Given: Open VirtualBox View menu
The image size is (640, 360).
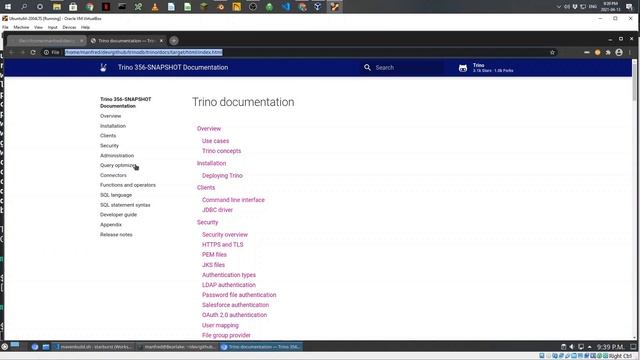Looking at the screenshot, I should point(38,27).
